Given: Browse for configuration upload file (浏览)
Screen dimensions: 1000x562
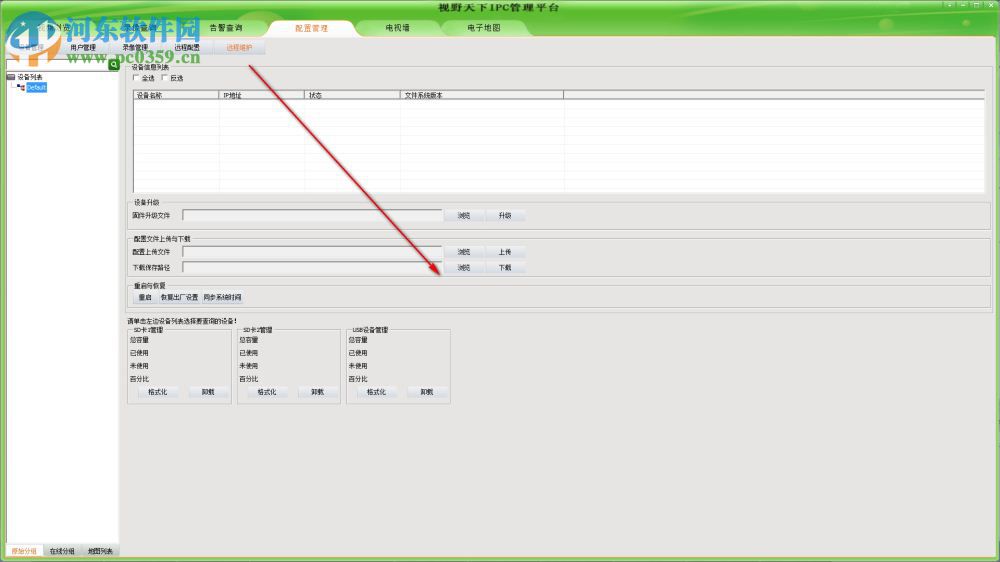Looking at the screenshot, I should [x=464, y=252].
